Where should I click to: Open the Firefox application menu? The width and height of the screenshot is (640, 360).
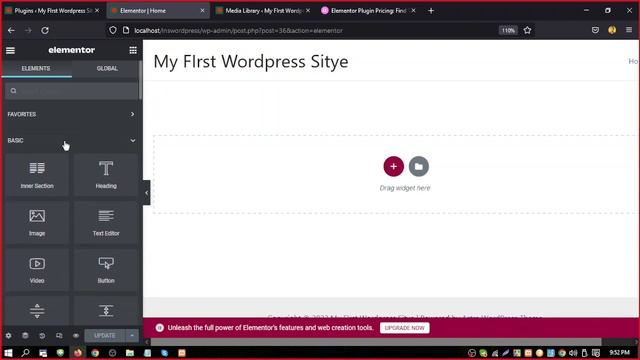point(629,30)
